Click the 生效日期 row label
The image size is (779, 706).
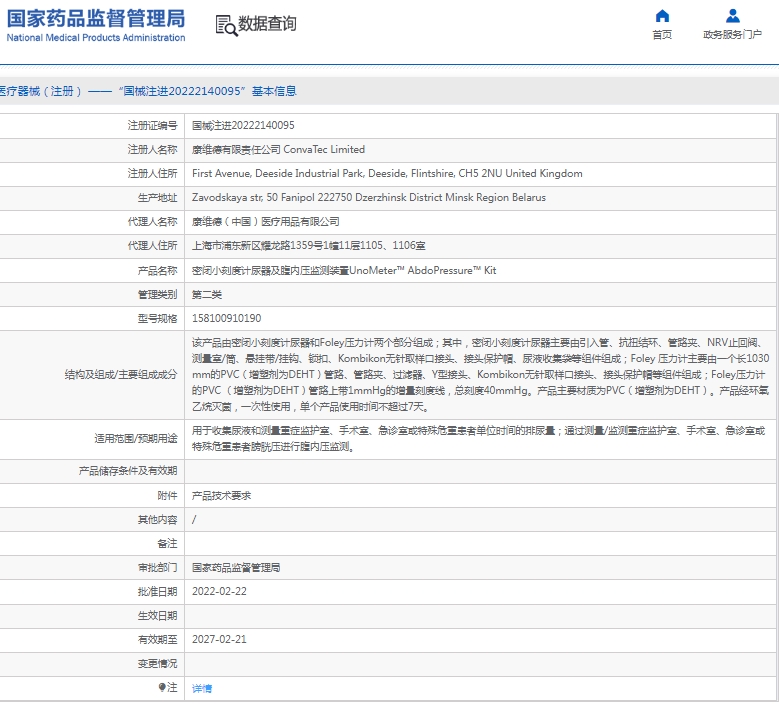pos(157,616)
